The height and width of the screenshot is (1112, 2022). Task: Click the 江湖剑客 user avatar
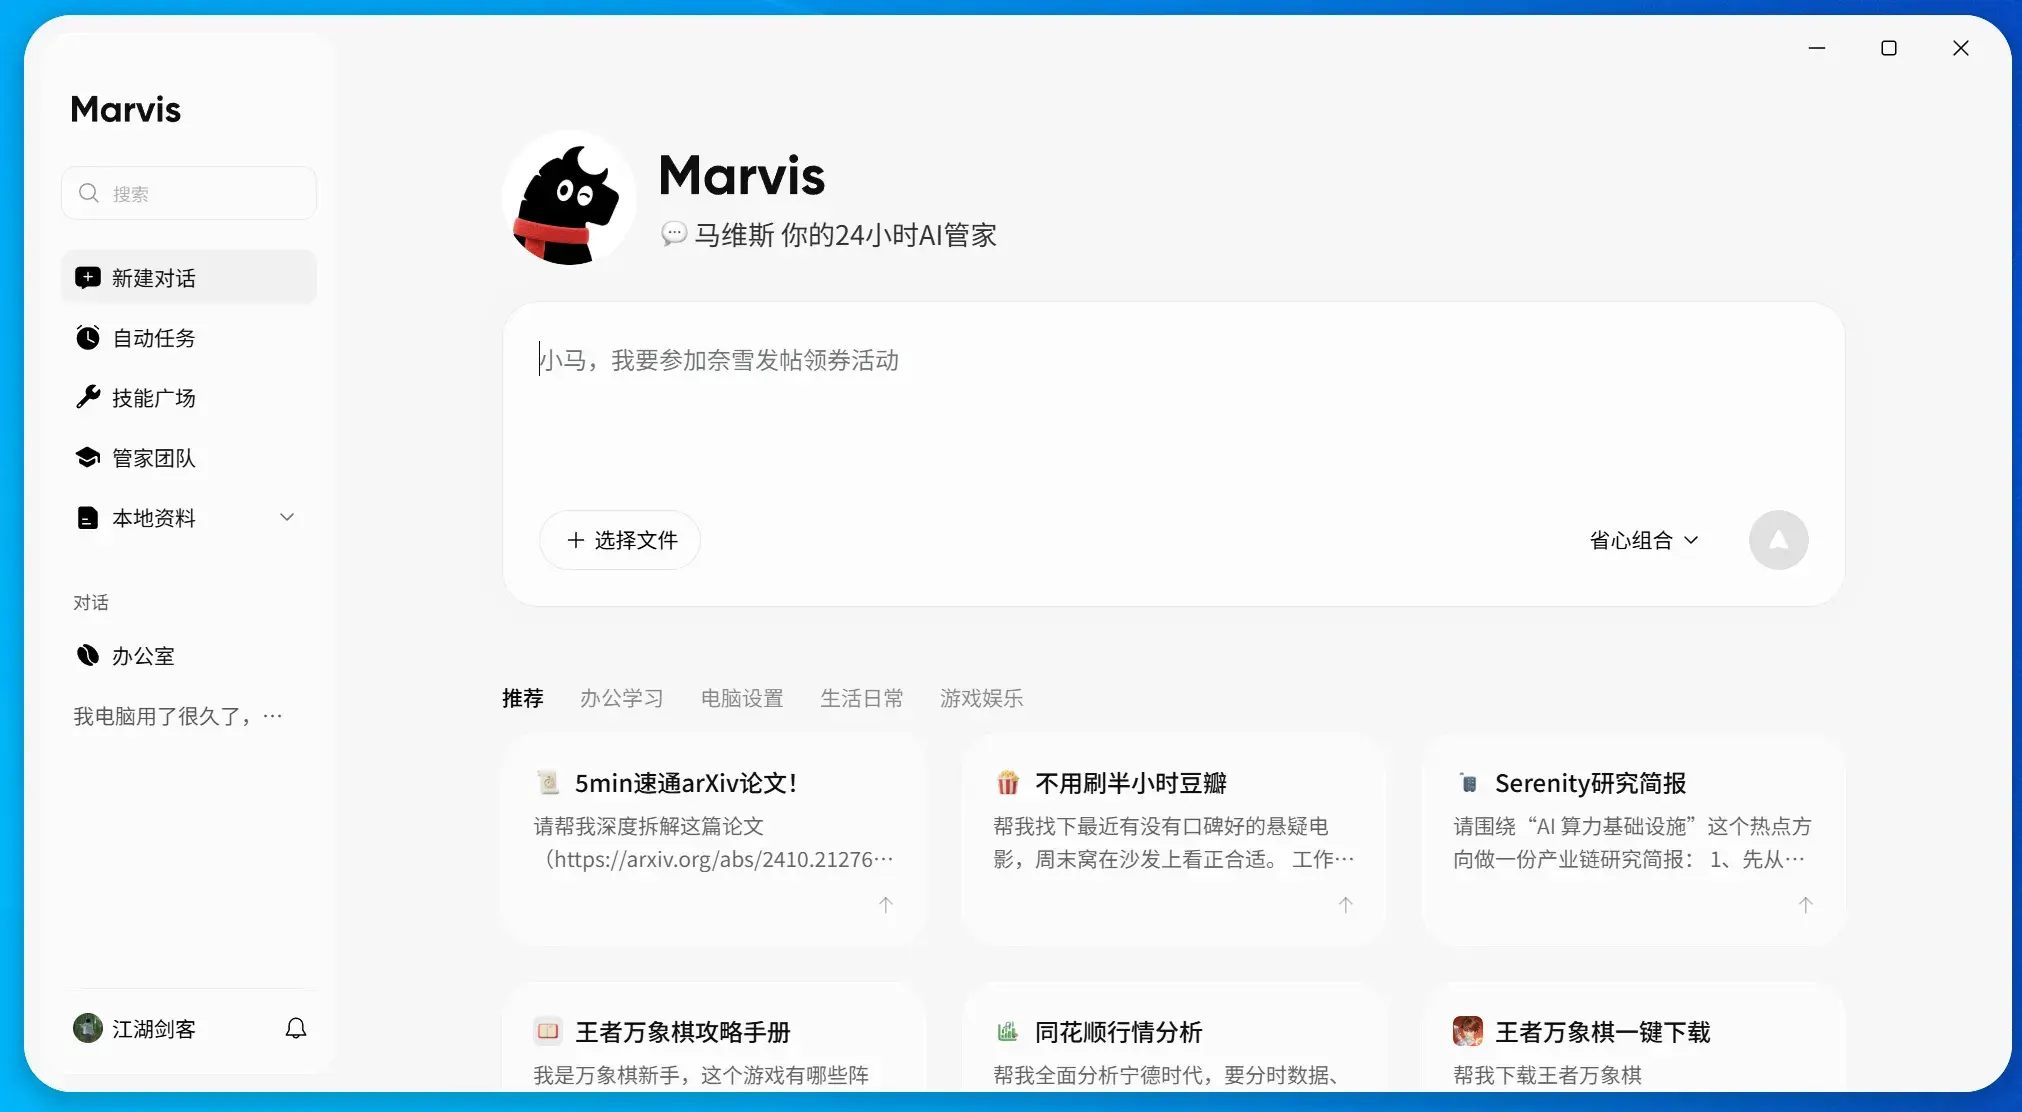[88, 1028]
